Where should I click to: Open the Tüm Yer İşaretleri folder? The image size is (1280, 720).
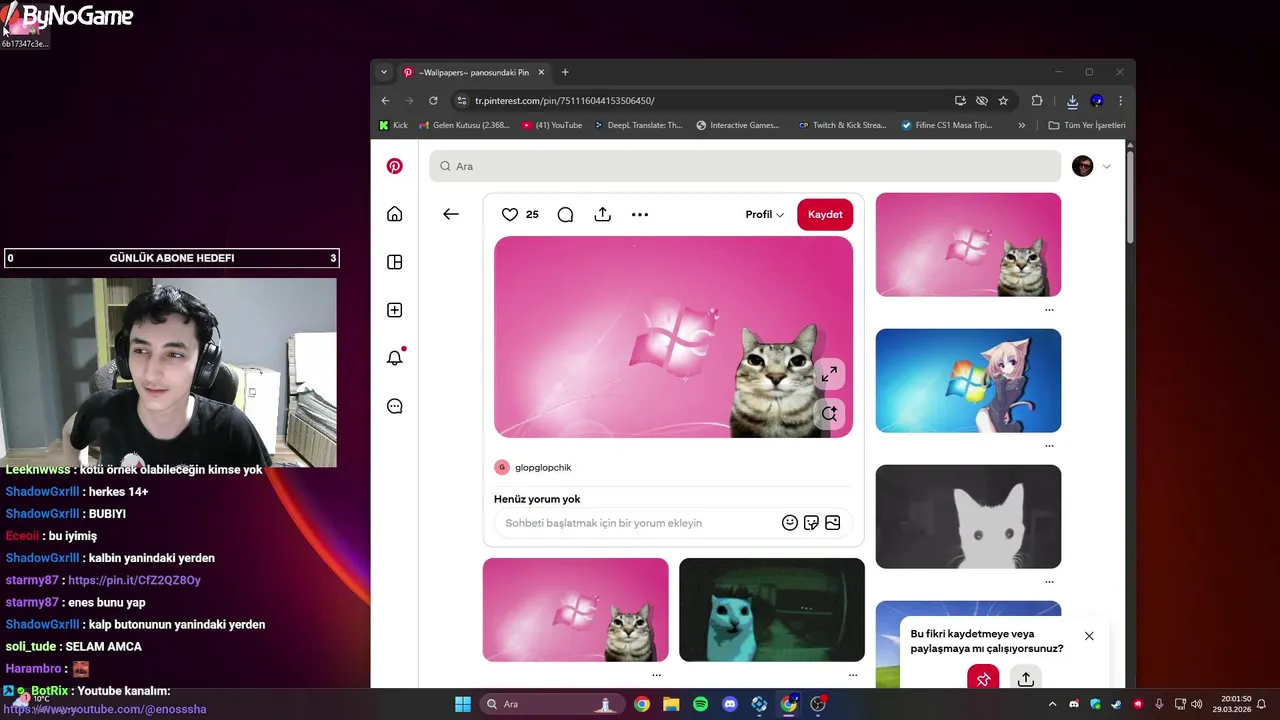tap(1087, 125)
